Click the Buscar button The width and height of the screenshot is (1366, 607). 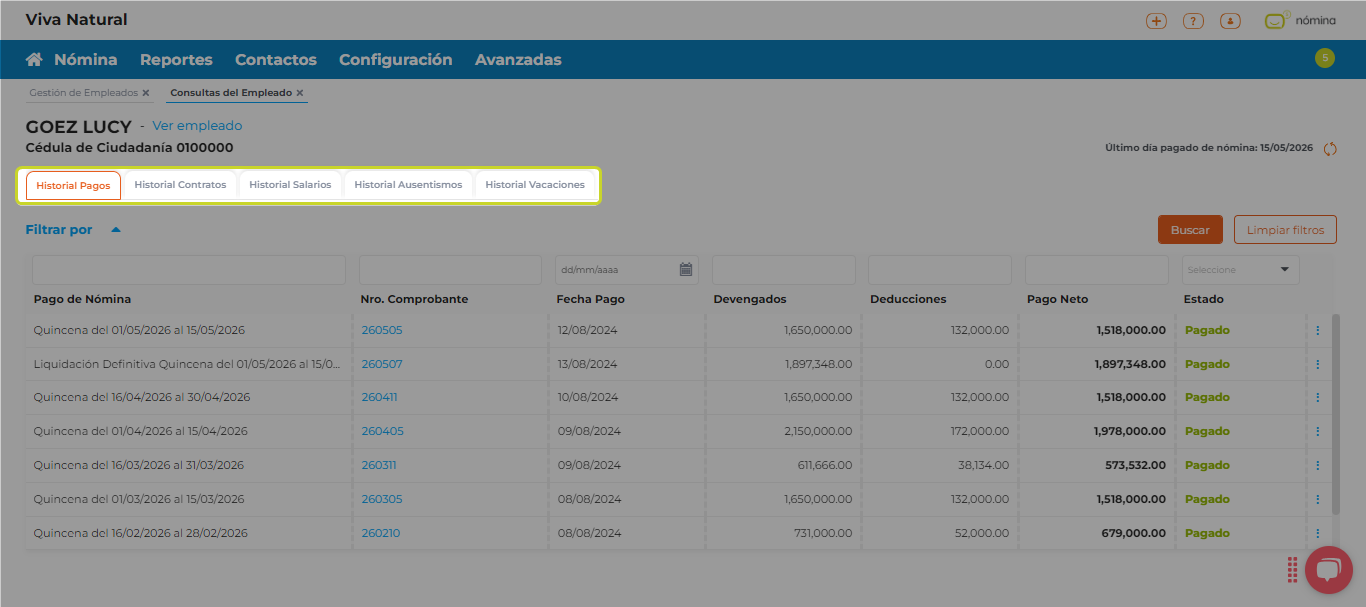(1190, 230)
